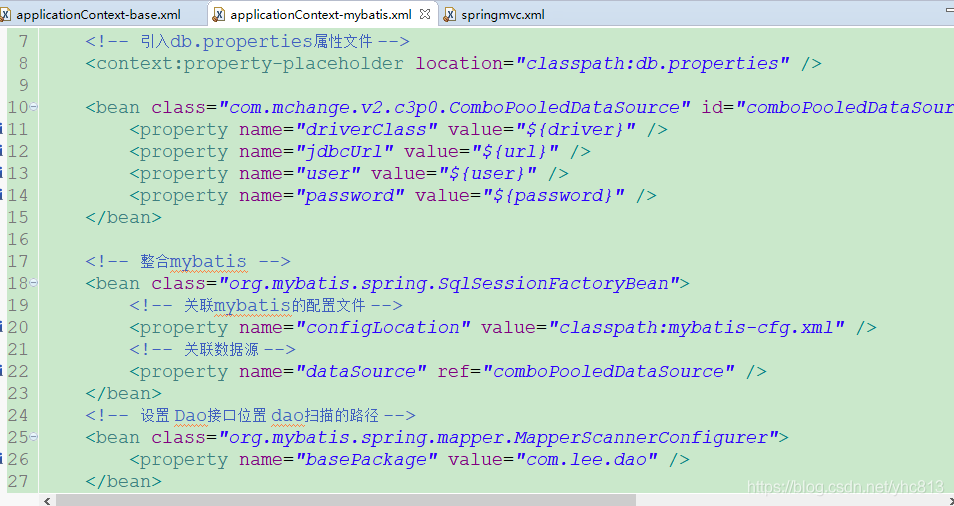This screenshot has height=506, width=954.
Task: Collapse the SqlSessionFactoryBean block on line 18
Action: 34,283
